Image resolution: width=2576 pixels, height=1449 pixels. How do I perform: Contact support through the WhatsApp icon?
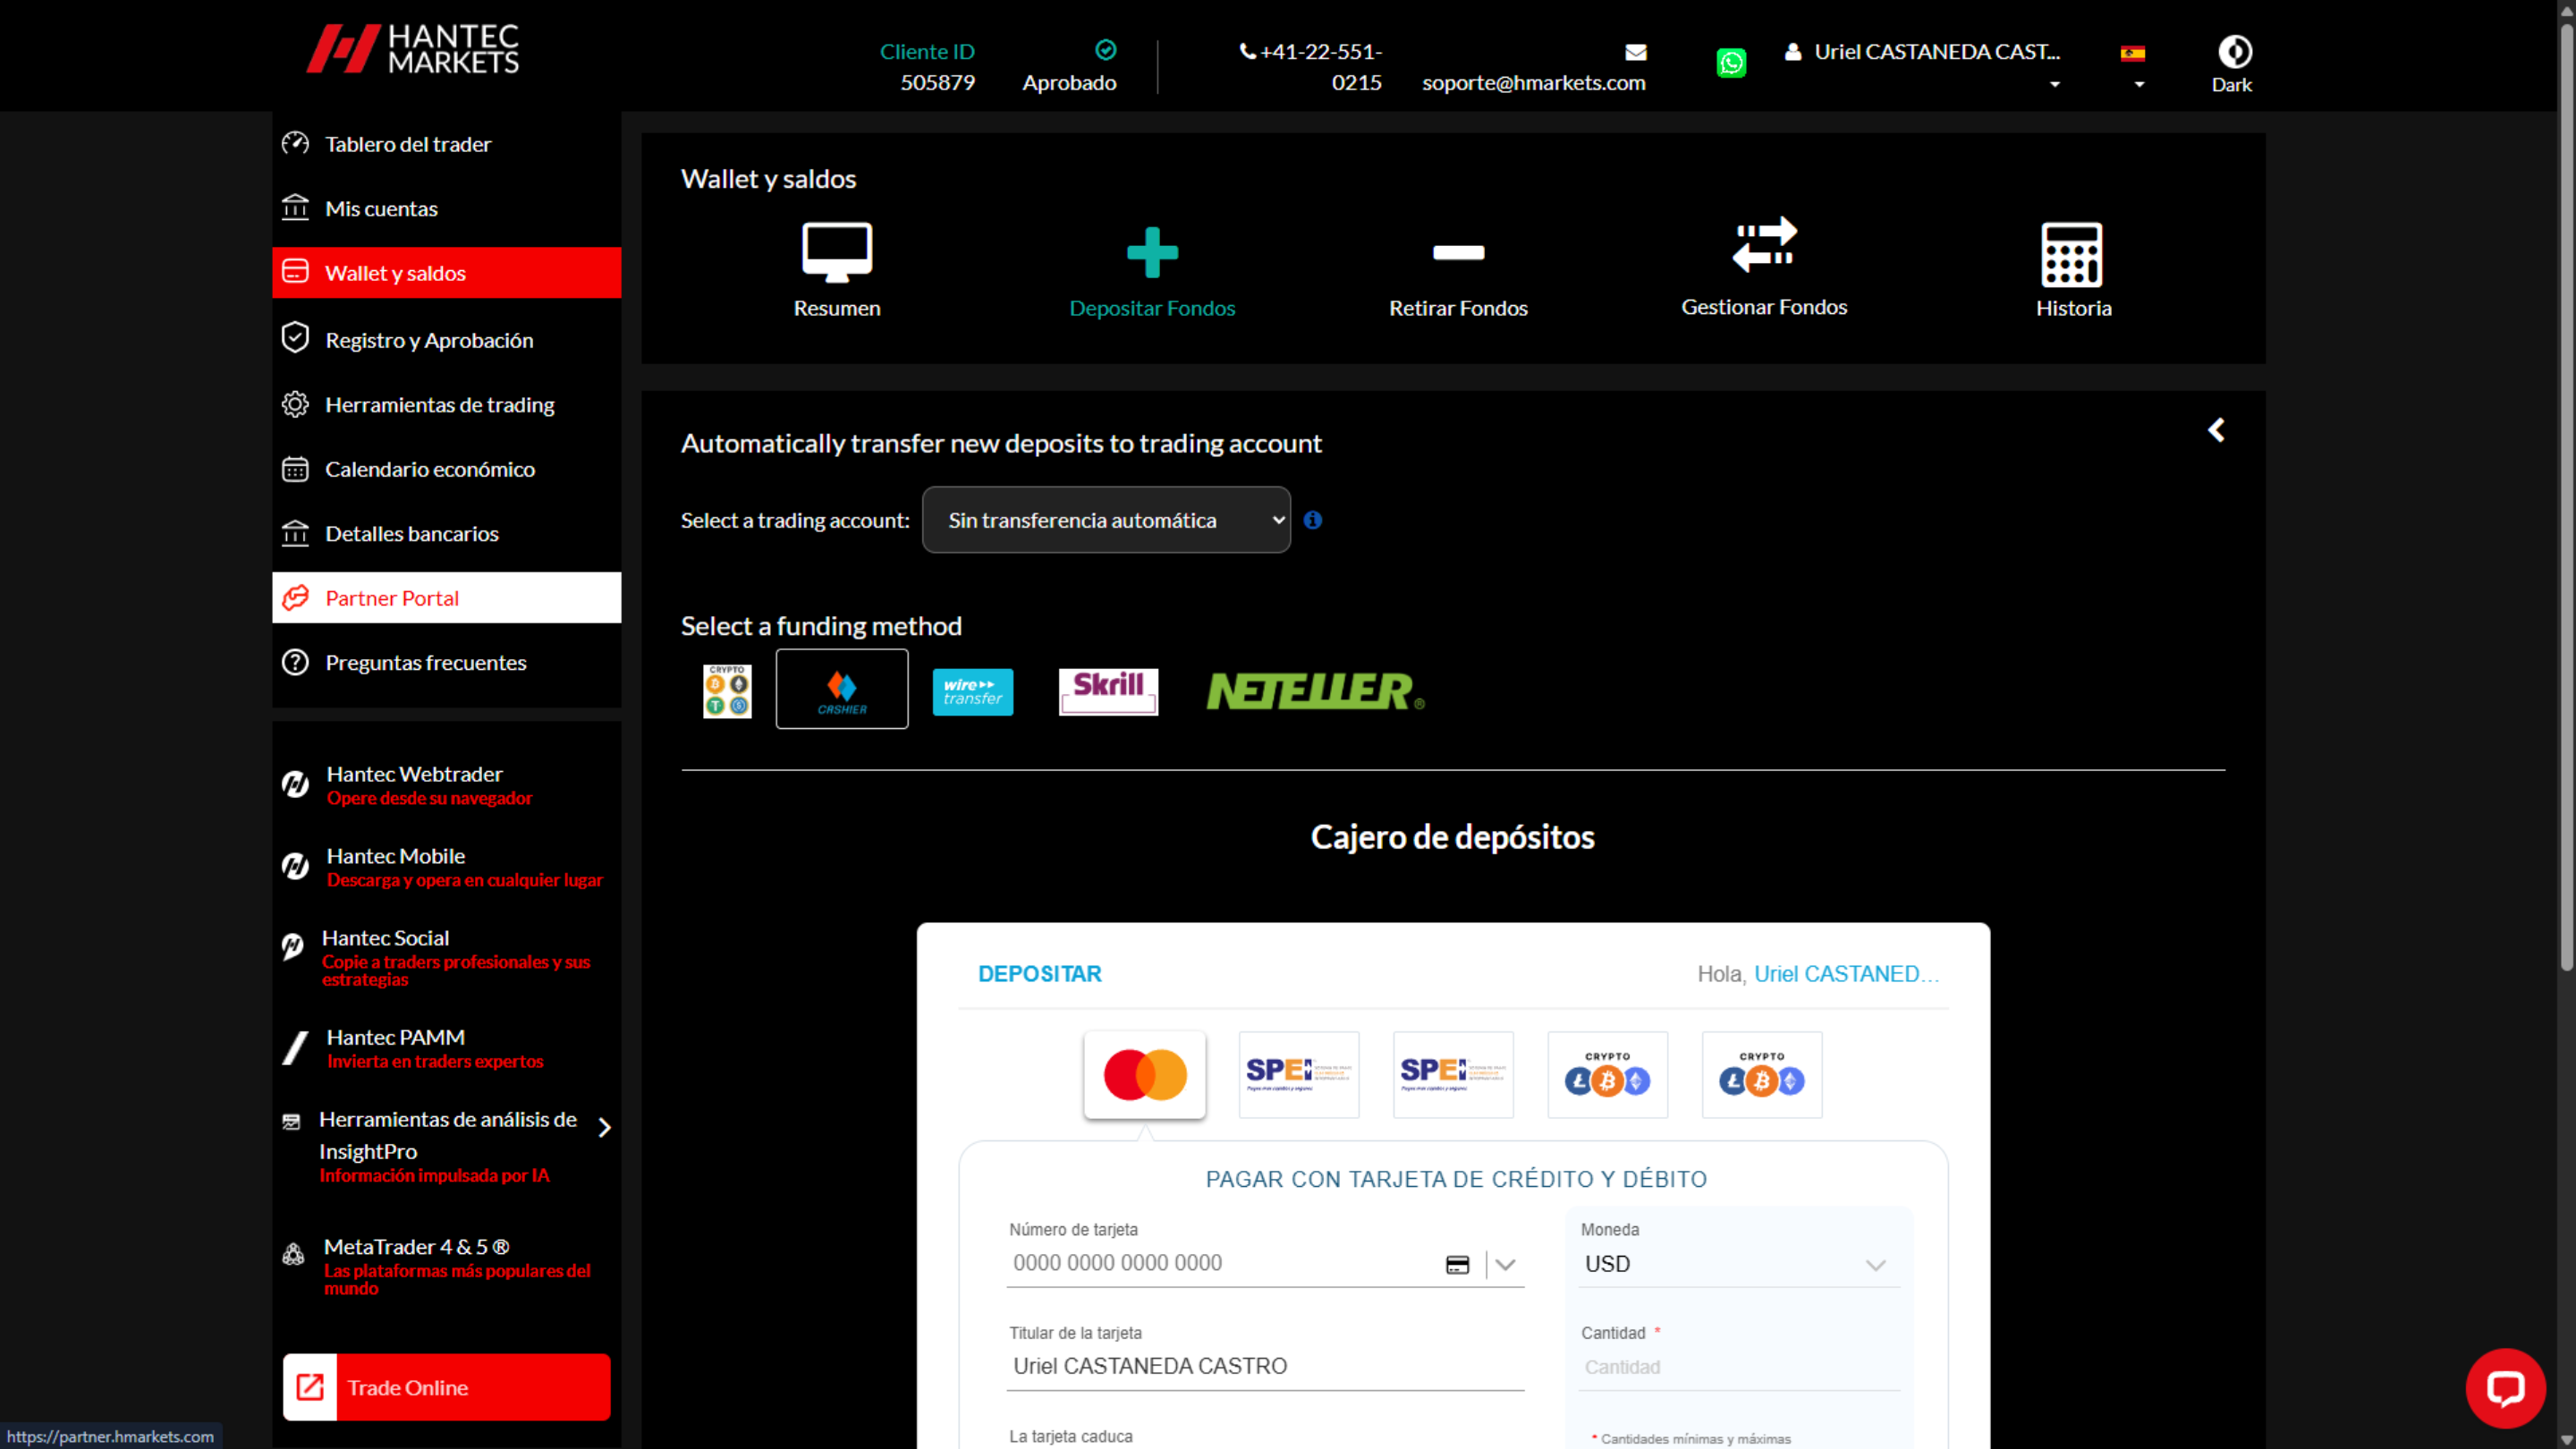[1731, 63]
